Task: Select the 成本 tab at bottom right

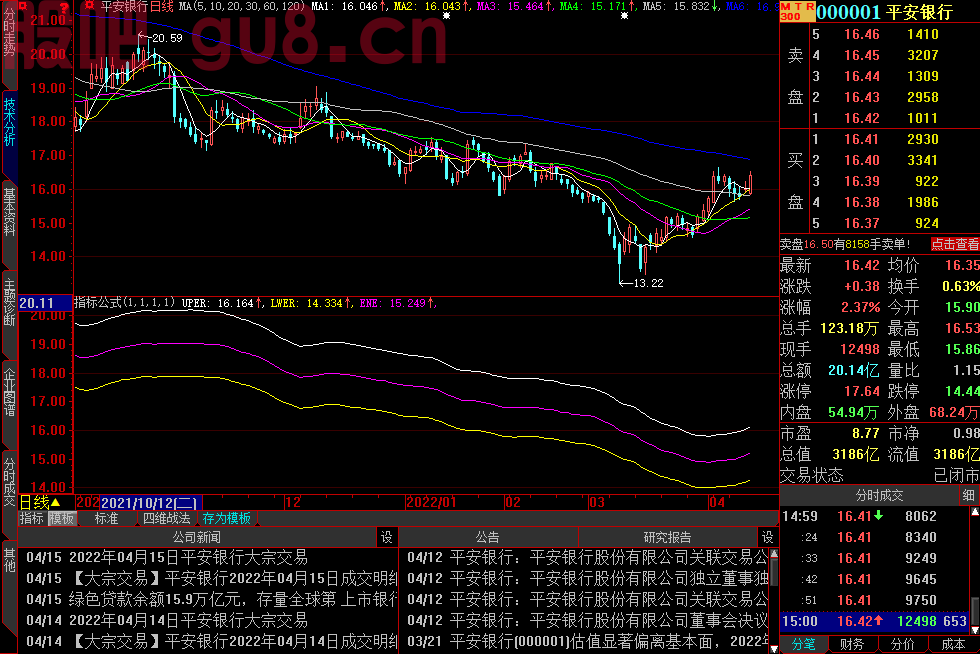Action: coord(953,644)
